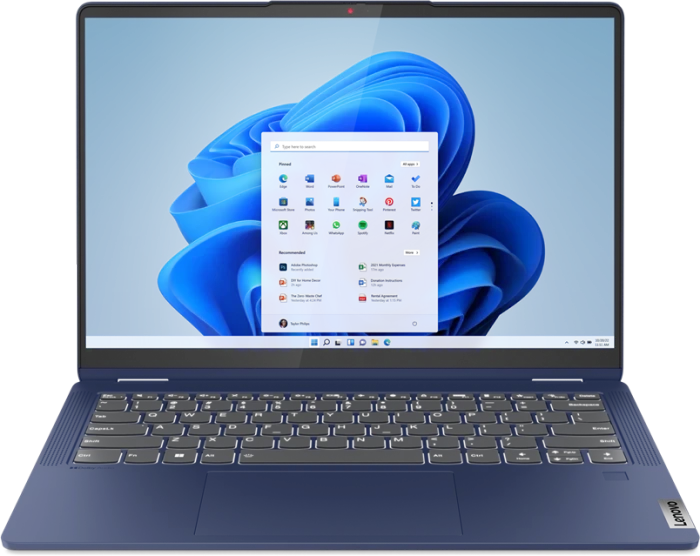Launch the Your Phone app
This screenshot has height=556, width=700.
[336, 202]
